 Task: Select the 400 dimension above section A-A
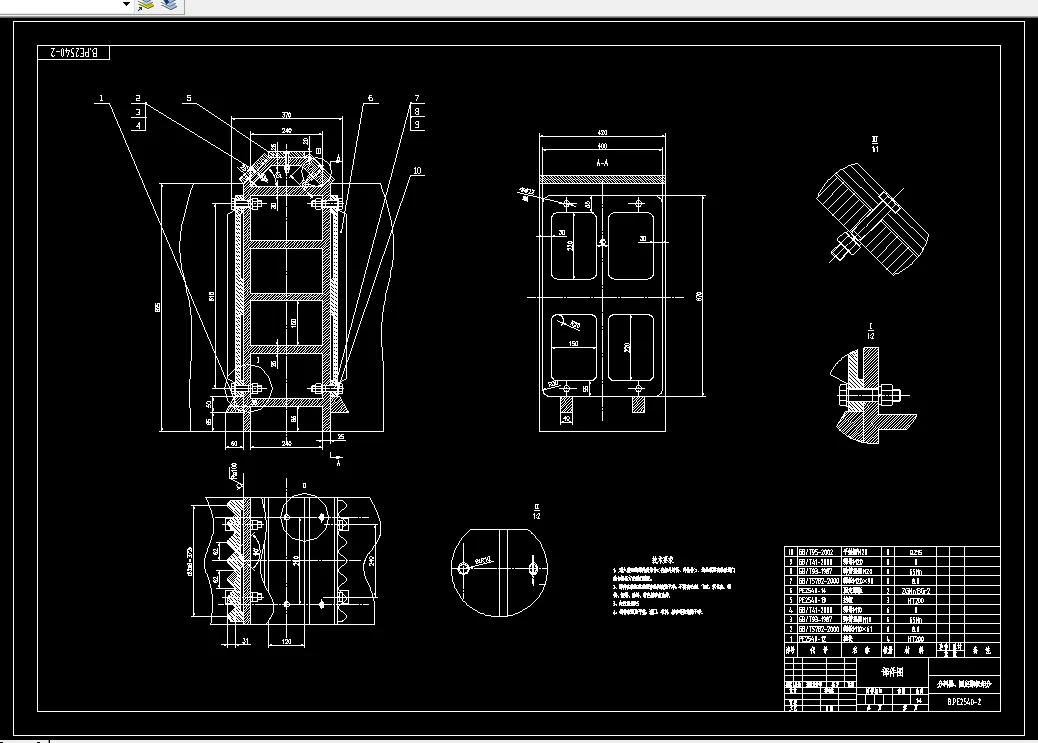[x=602, y=146]
